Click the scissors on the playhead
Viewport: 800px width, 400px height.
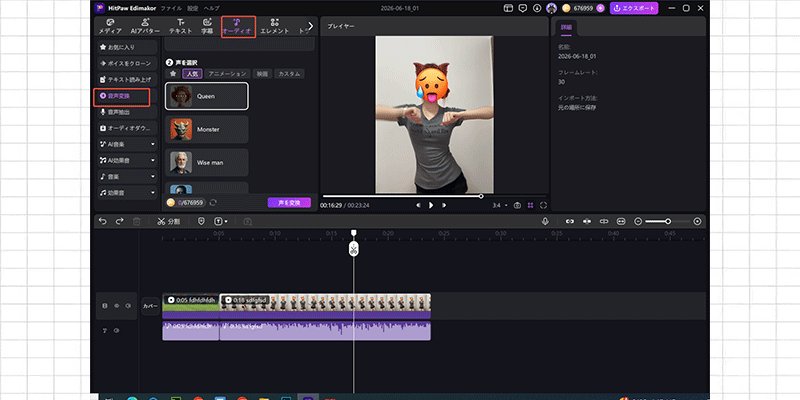tap(354, 249)
